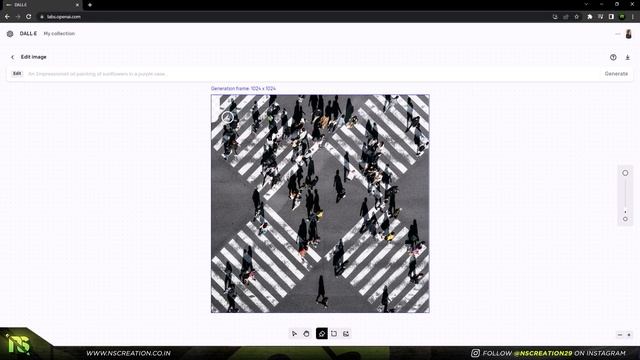Click browser forward arrow

[18, 17]
